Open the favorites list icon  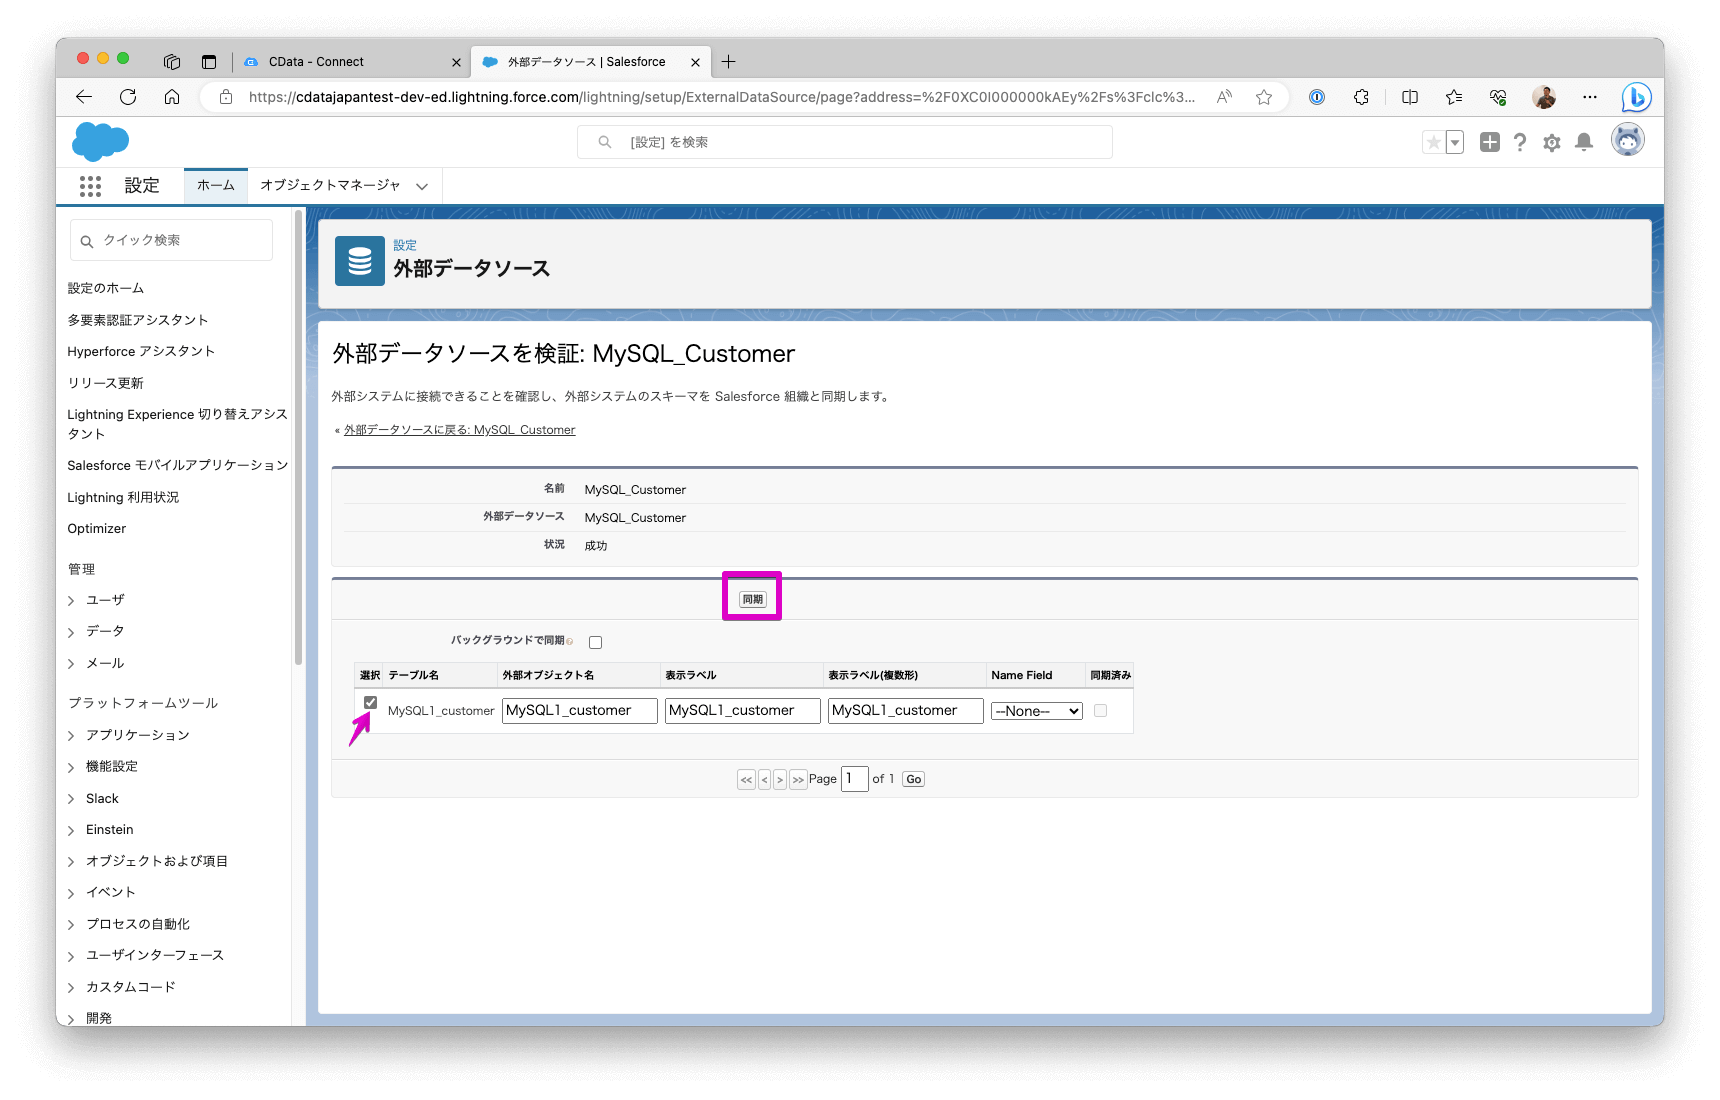[1454, 97]
